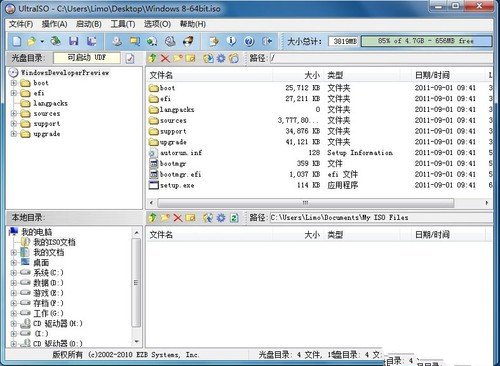The image size is (500, 366).
Task: Expand the sources folder in disc tree
Action: (14, 114)
